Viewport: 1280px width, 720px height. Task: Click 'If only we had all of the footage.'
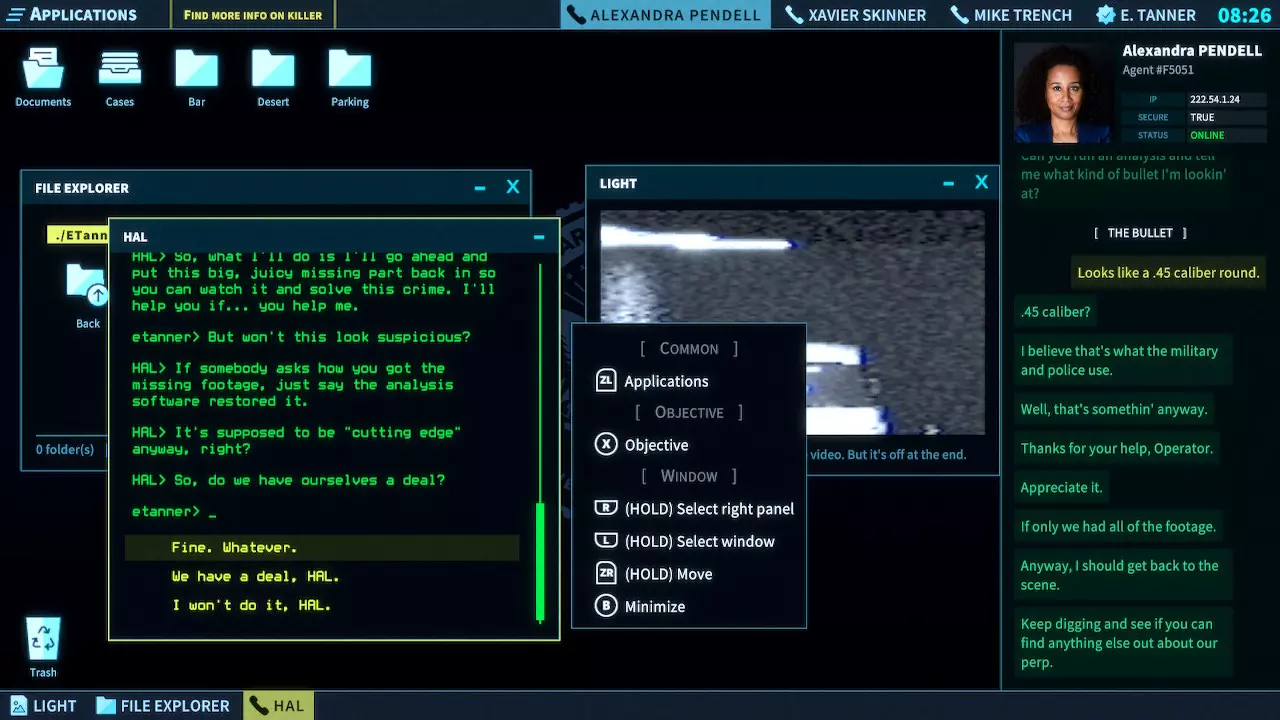tap(1118, 526)
